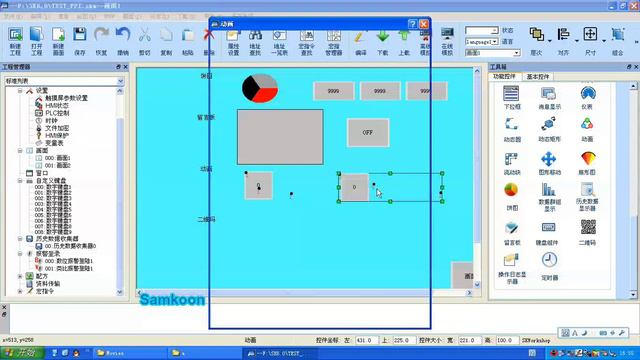Open the Language1 dropdown in the toolbar
This screenshot has height=360, width=640.
click(495, 42)
